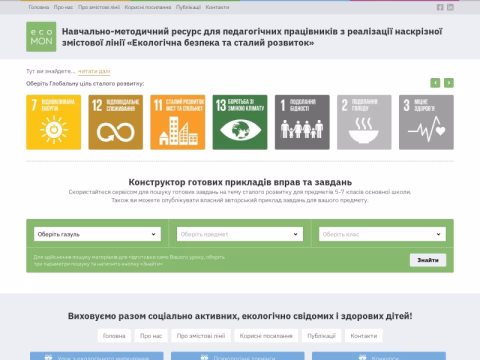The width and height of the screenshot is (480, 360).
Task: Open the Facebook social icon in the header
Action: click(x=440, y=7)
